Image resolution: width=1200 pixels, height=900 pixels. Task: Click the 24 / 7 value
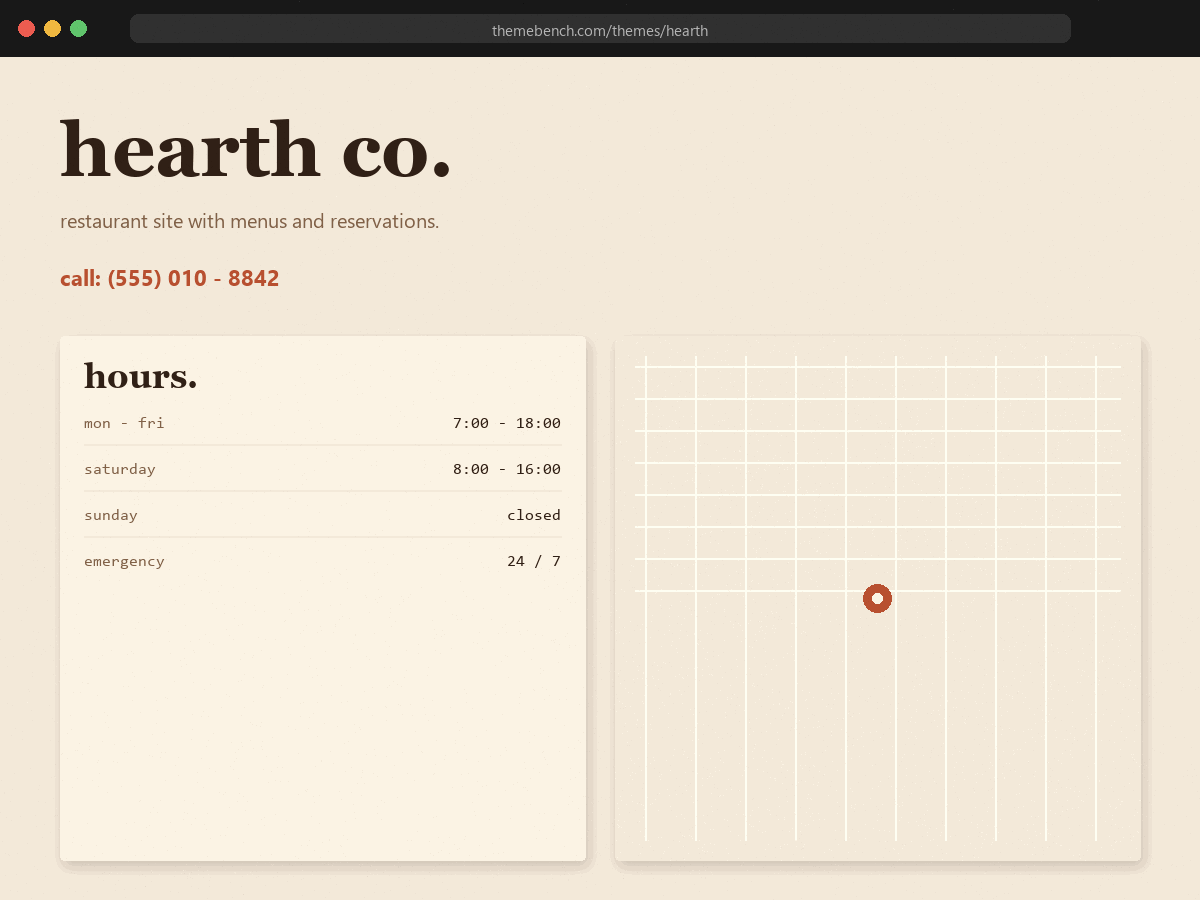[534, 561]
